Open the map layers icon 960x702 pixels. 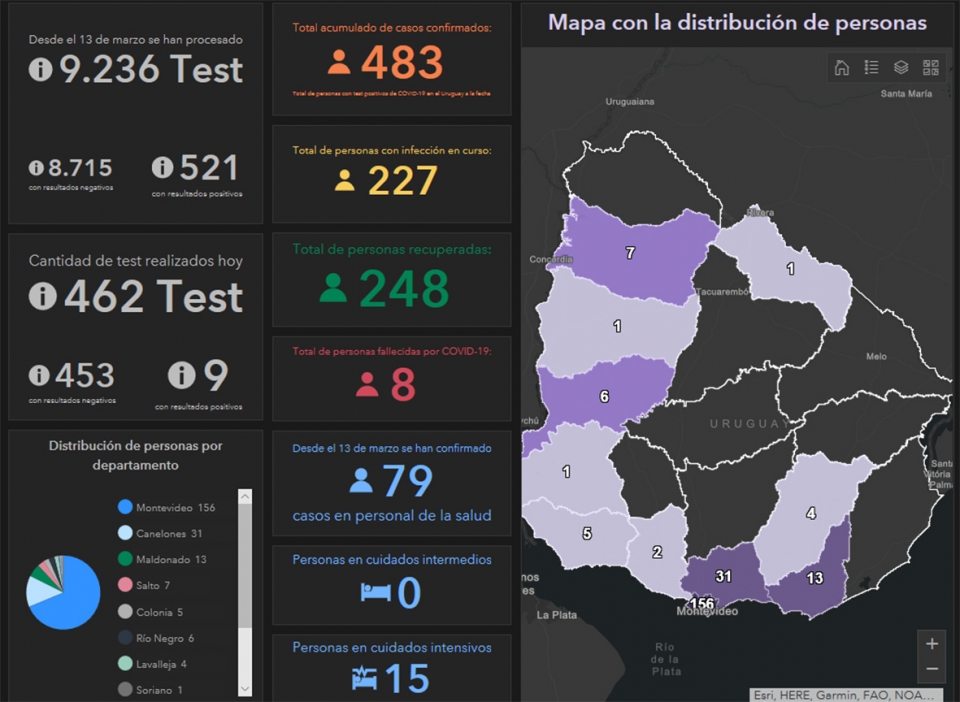(x=901, y=67)
